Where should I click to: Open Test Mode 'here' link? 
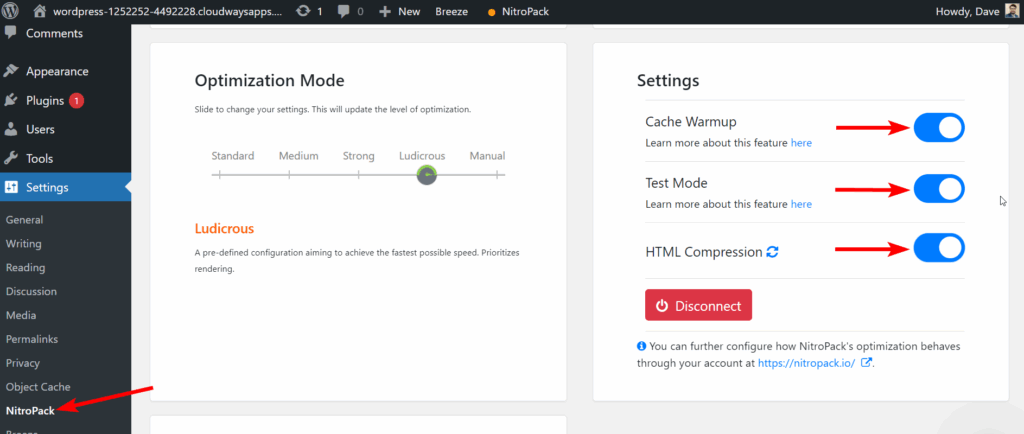pyautogui.click(x=801, y=204)
